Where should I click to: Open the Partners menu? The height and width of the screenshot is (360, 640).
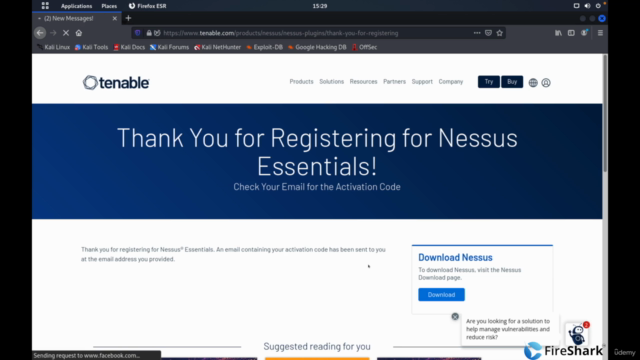(x=394, y=82)
